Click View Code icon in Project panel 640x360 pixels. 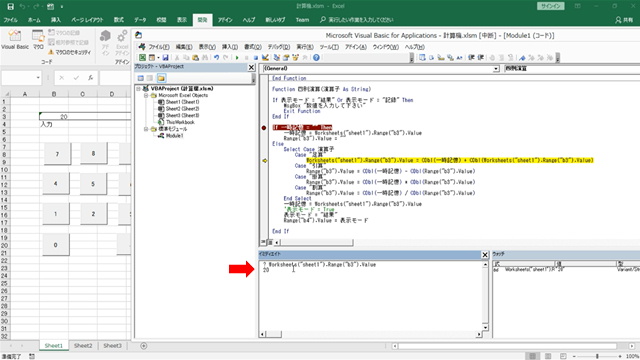(141, 78)
